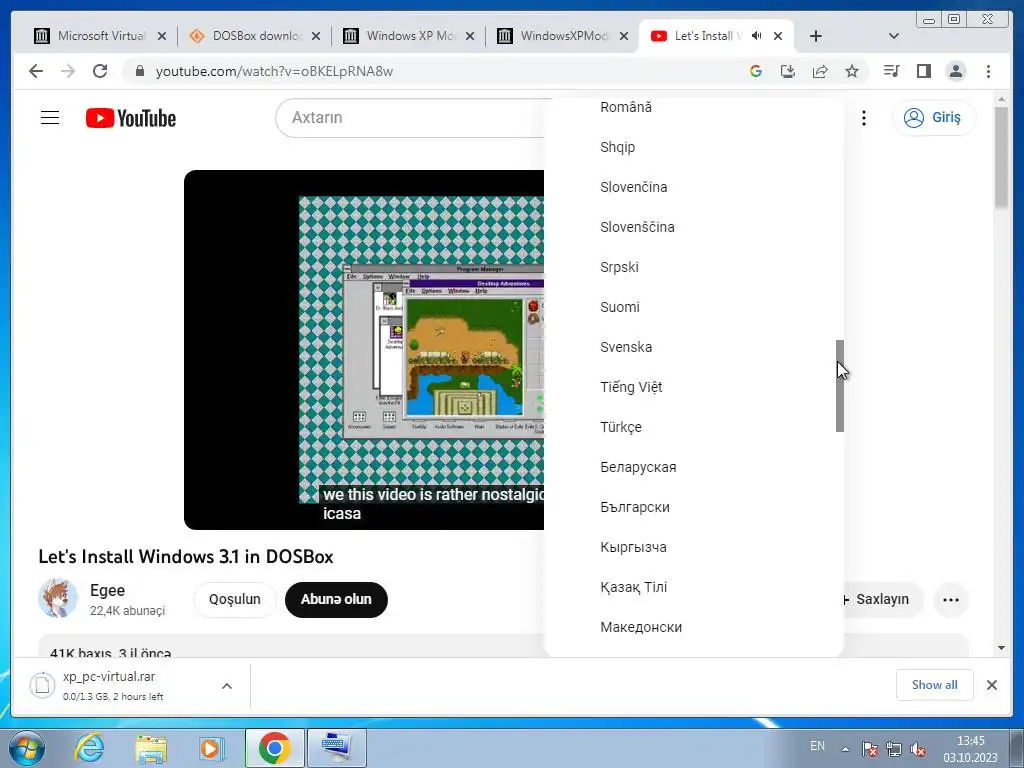
Task: Show hidden system tray icons
Action: (x=845, y=749)
